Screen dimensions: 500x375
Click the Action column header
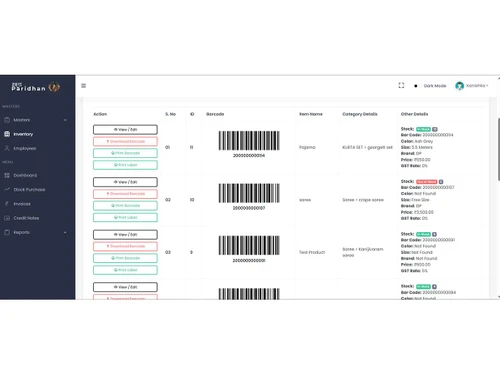click(x=100, y=114)
